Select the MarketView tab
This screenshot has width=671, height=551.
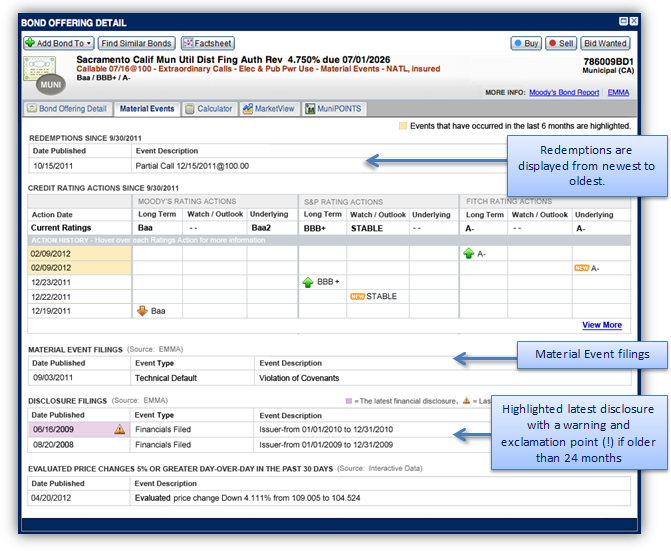click(269, 109)
